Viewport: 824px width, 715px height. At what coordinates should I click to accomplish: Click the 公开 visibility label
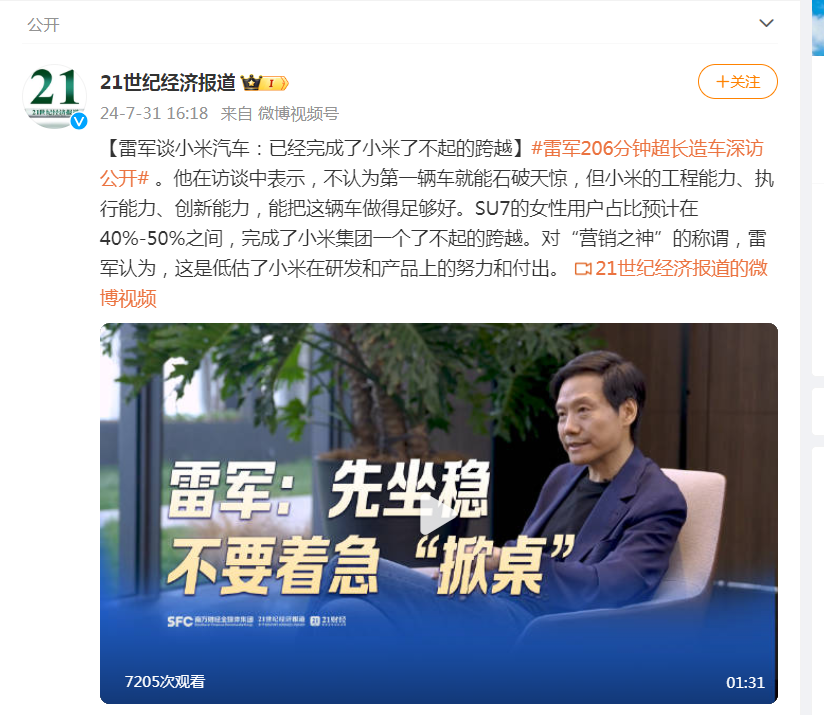click(43, 25)
